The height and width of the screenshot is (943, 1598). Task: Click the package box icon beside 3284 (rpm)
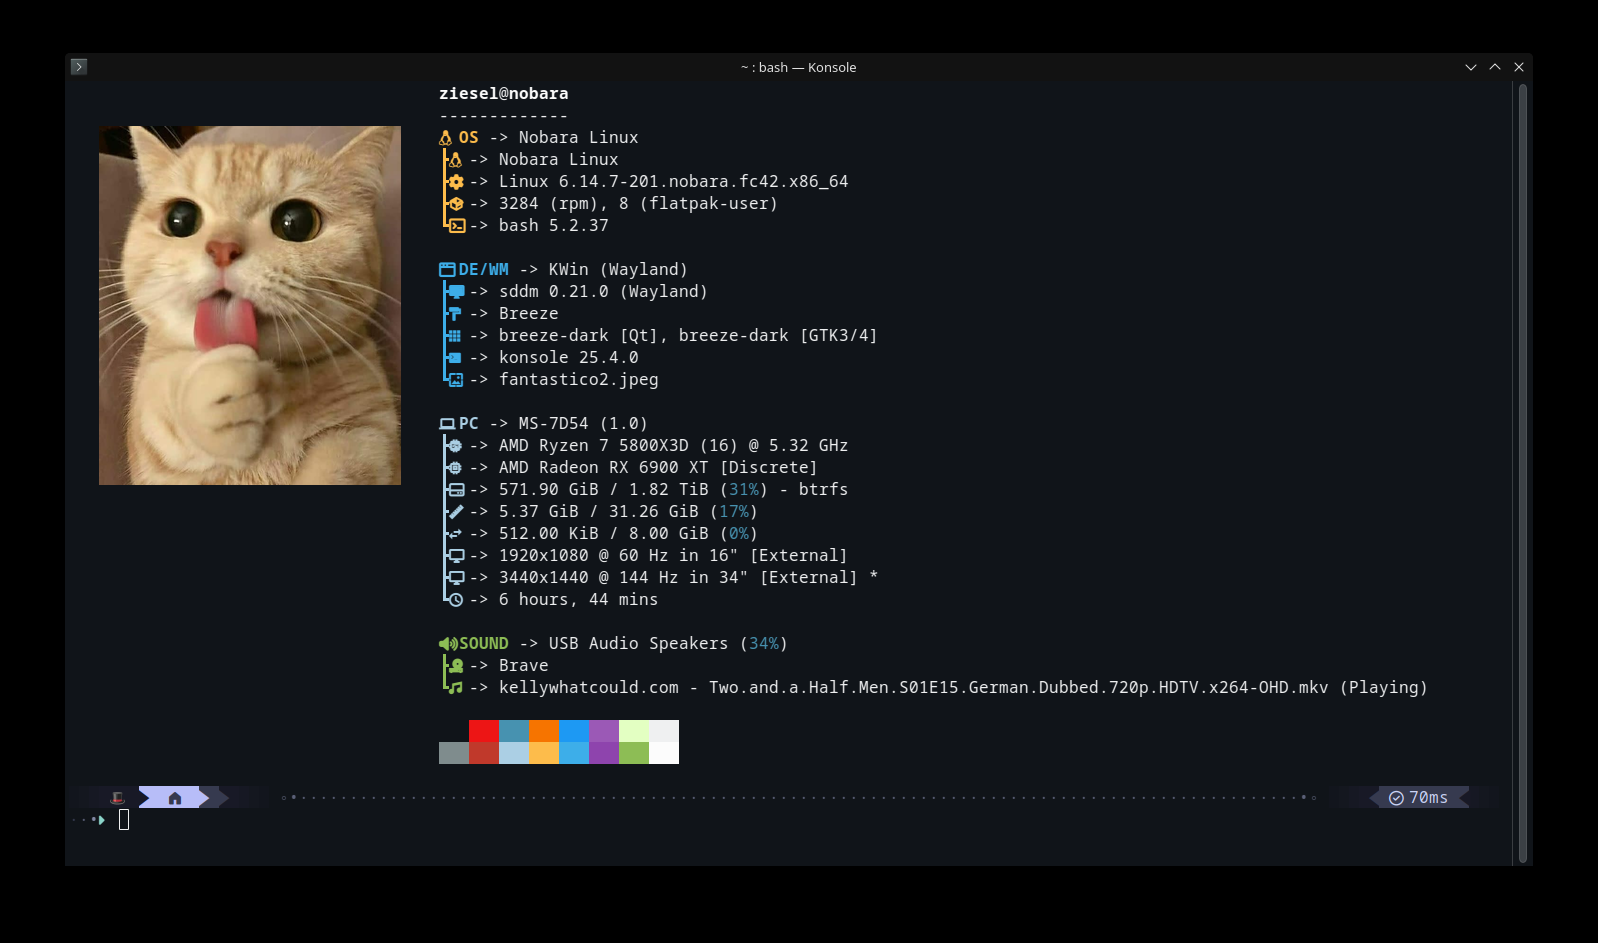pos(456,204)
